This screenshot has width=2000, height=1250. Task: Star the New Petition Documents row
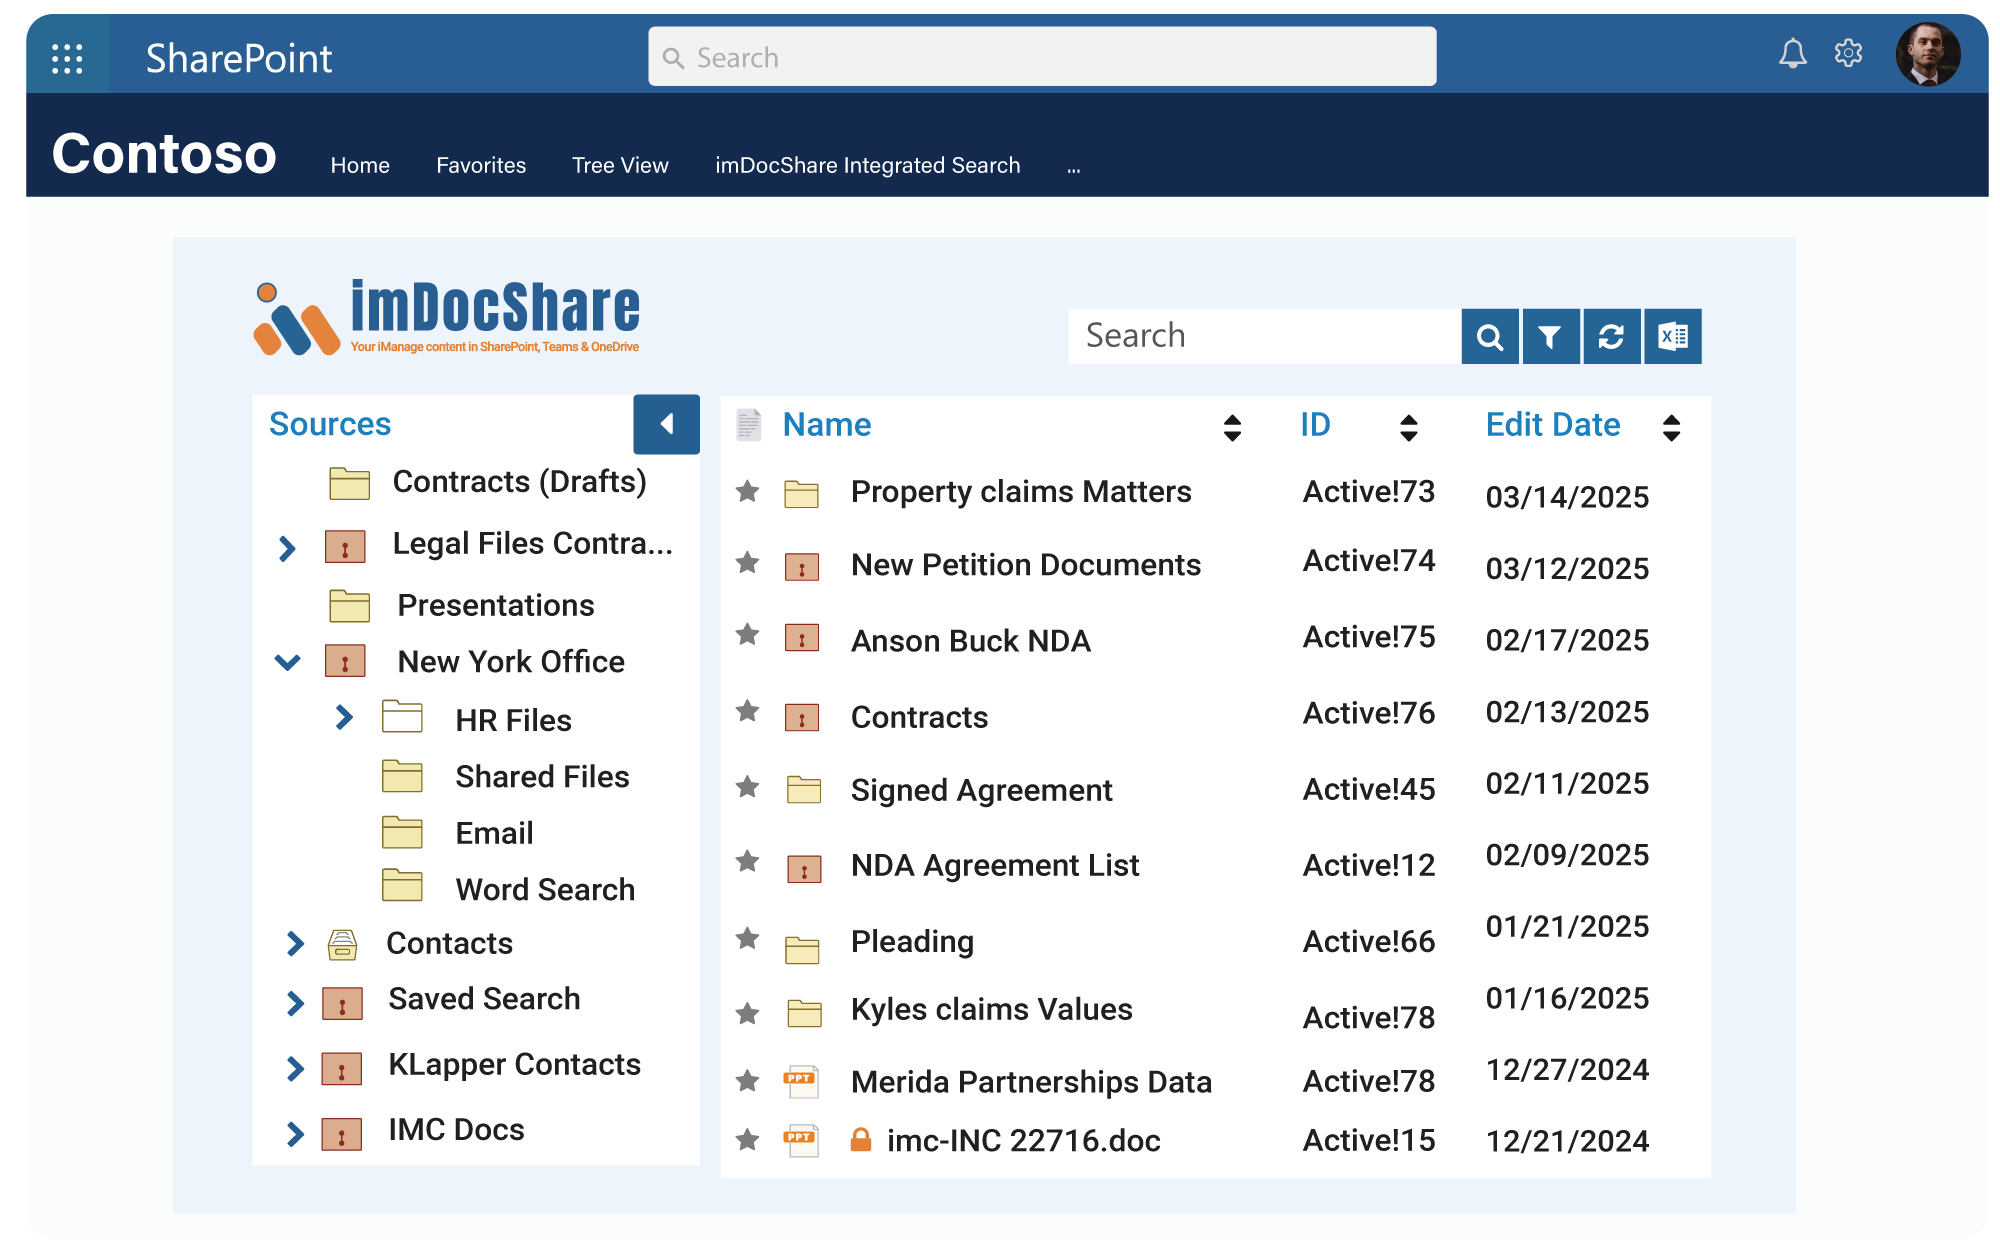tap(747, 562)
